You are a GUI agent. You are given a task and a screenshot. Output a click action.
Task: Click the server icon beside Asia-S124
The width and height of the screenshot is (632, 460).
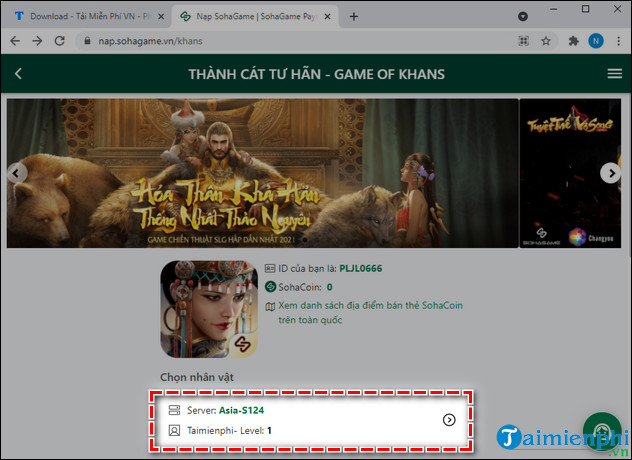pos(174,410)
